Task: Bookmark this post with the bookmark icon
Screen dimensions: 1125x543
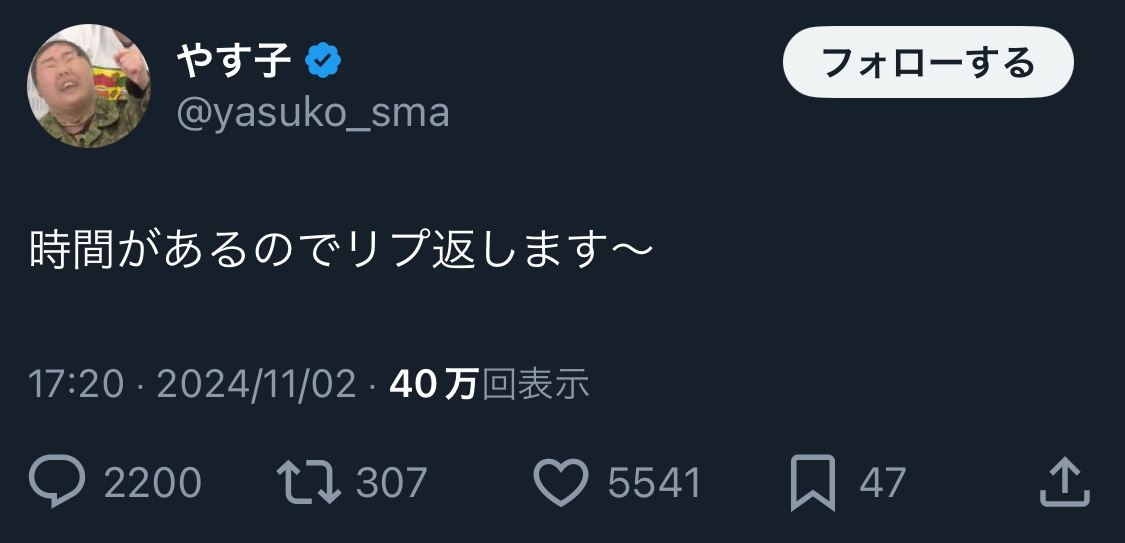Action: pos(813,483)
